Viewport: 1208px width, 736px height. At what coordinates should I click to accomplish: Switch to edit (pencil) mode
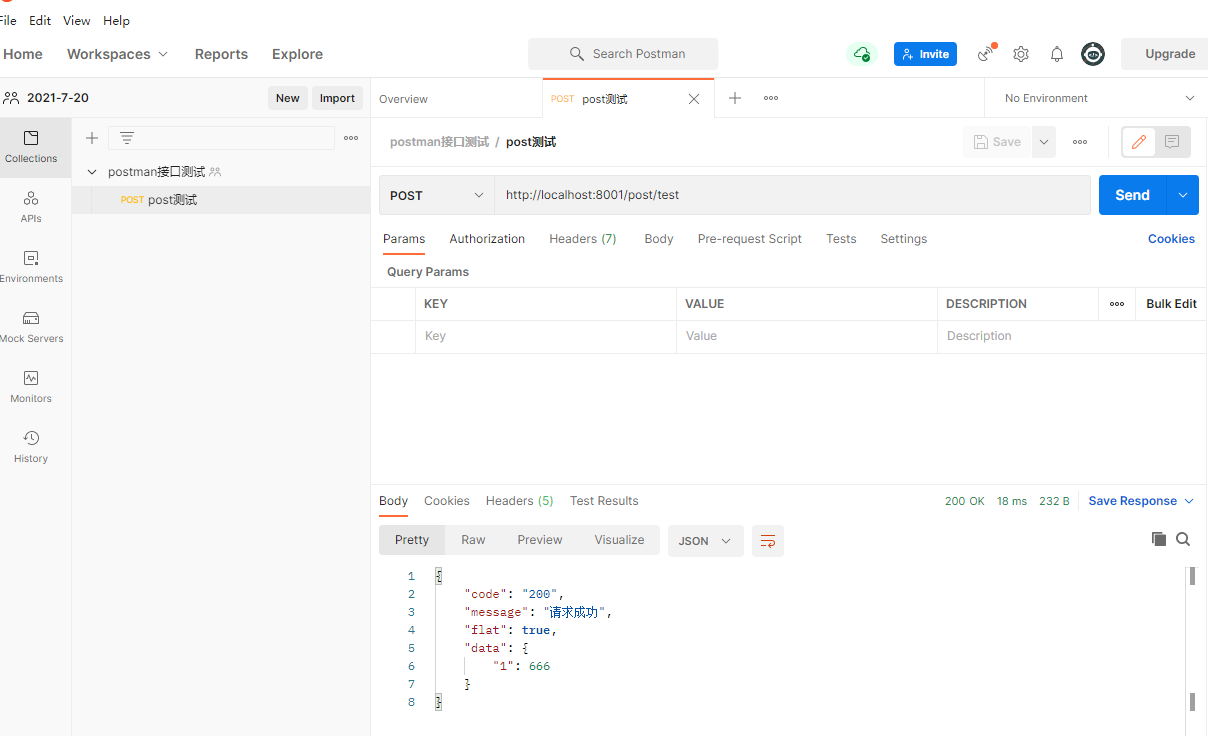click(1138, 142)
